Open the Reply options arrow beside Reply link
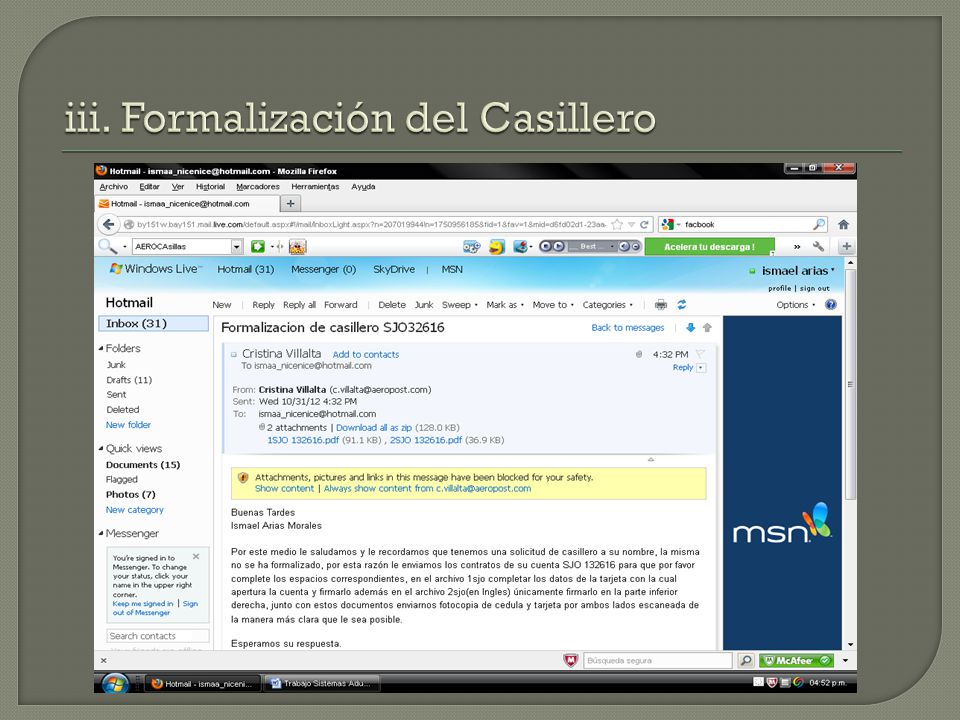960x720 pixels. pos(701,368)
